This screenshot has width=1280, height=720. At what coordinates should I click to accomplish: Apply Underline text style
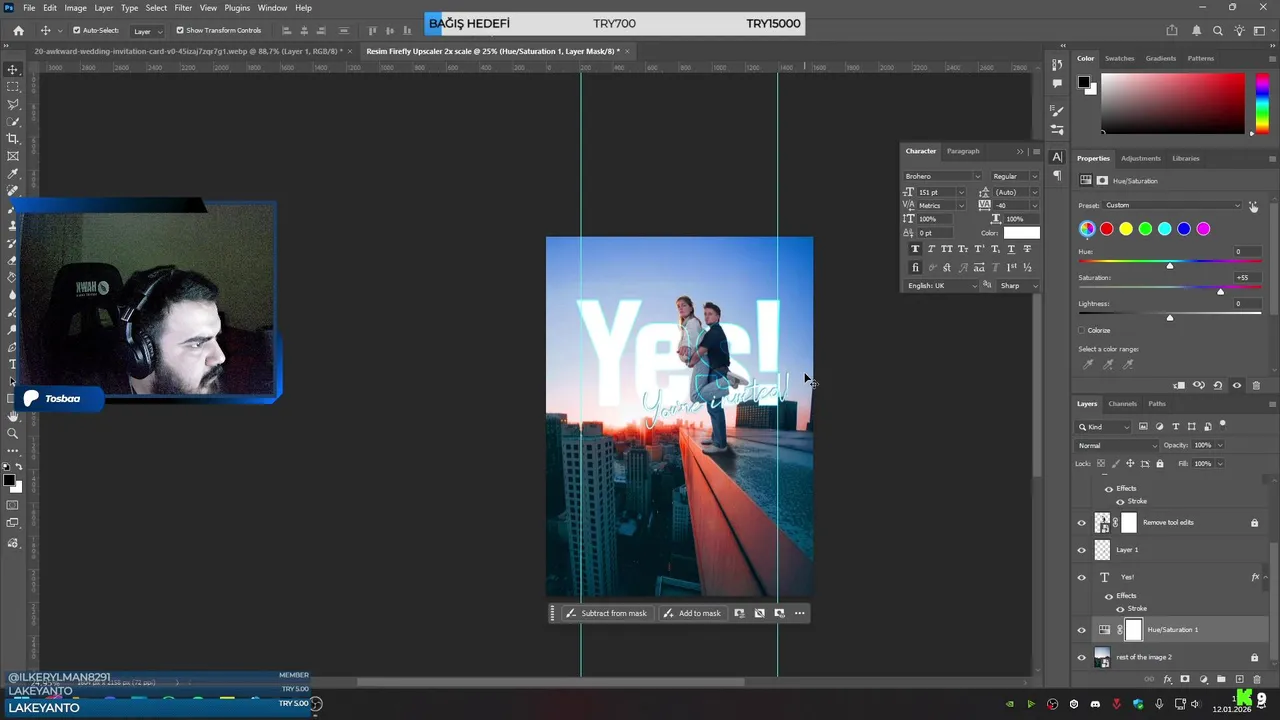point(1011,249)
